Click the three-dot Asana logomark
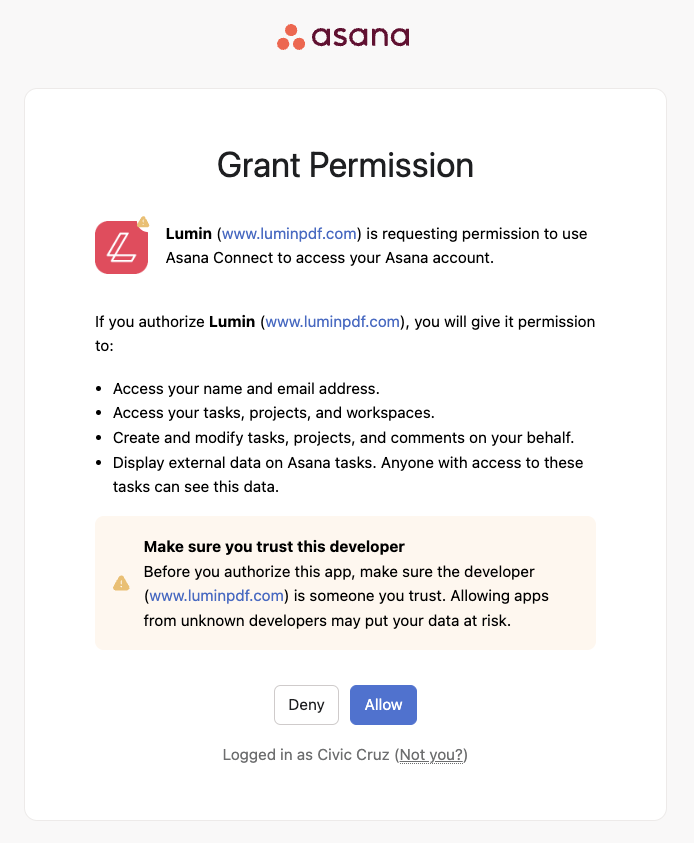Image resolution: width=694 pixels, height=843 pixels. tap(289, 36)
